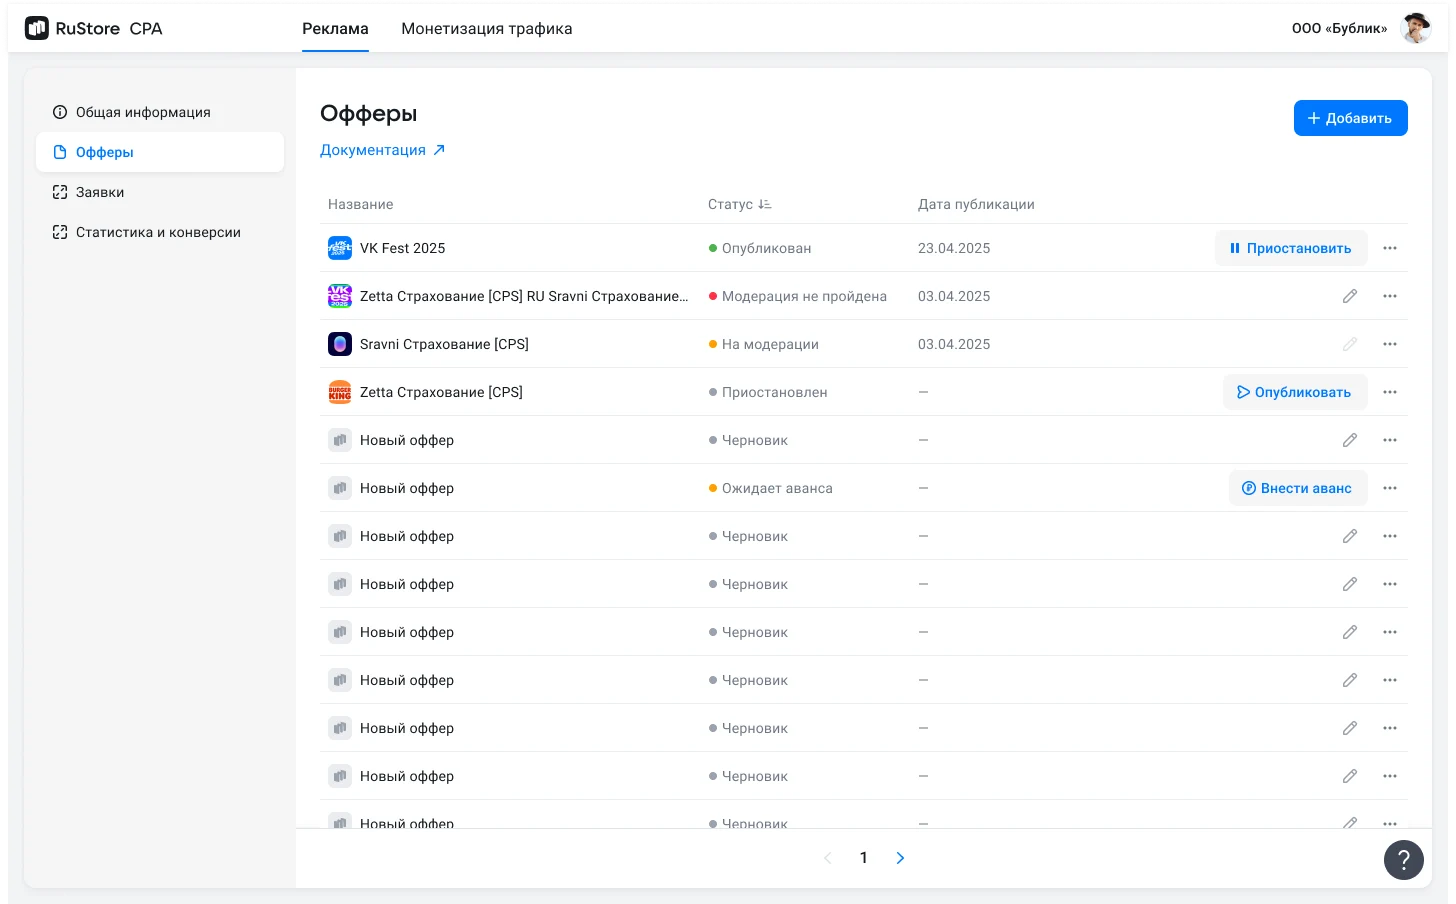This screenshot has width=1456, height=904.
Task: Switch to the Монетизация трафика tab
Action: click(x=486, y=28)
